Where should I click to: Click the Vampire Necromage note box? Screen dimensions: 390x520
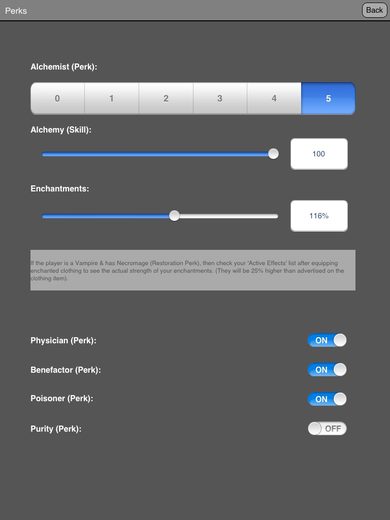tap(193, 270)
